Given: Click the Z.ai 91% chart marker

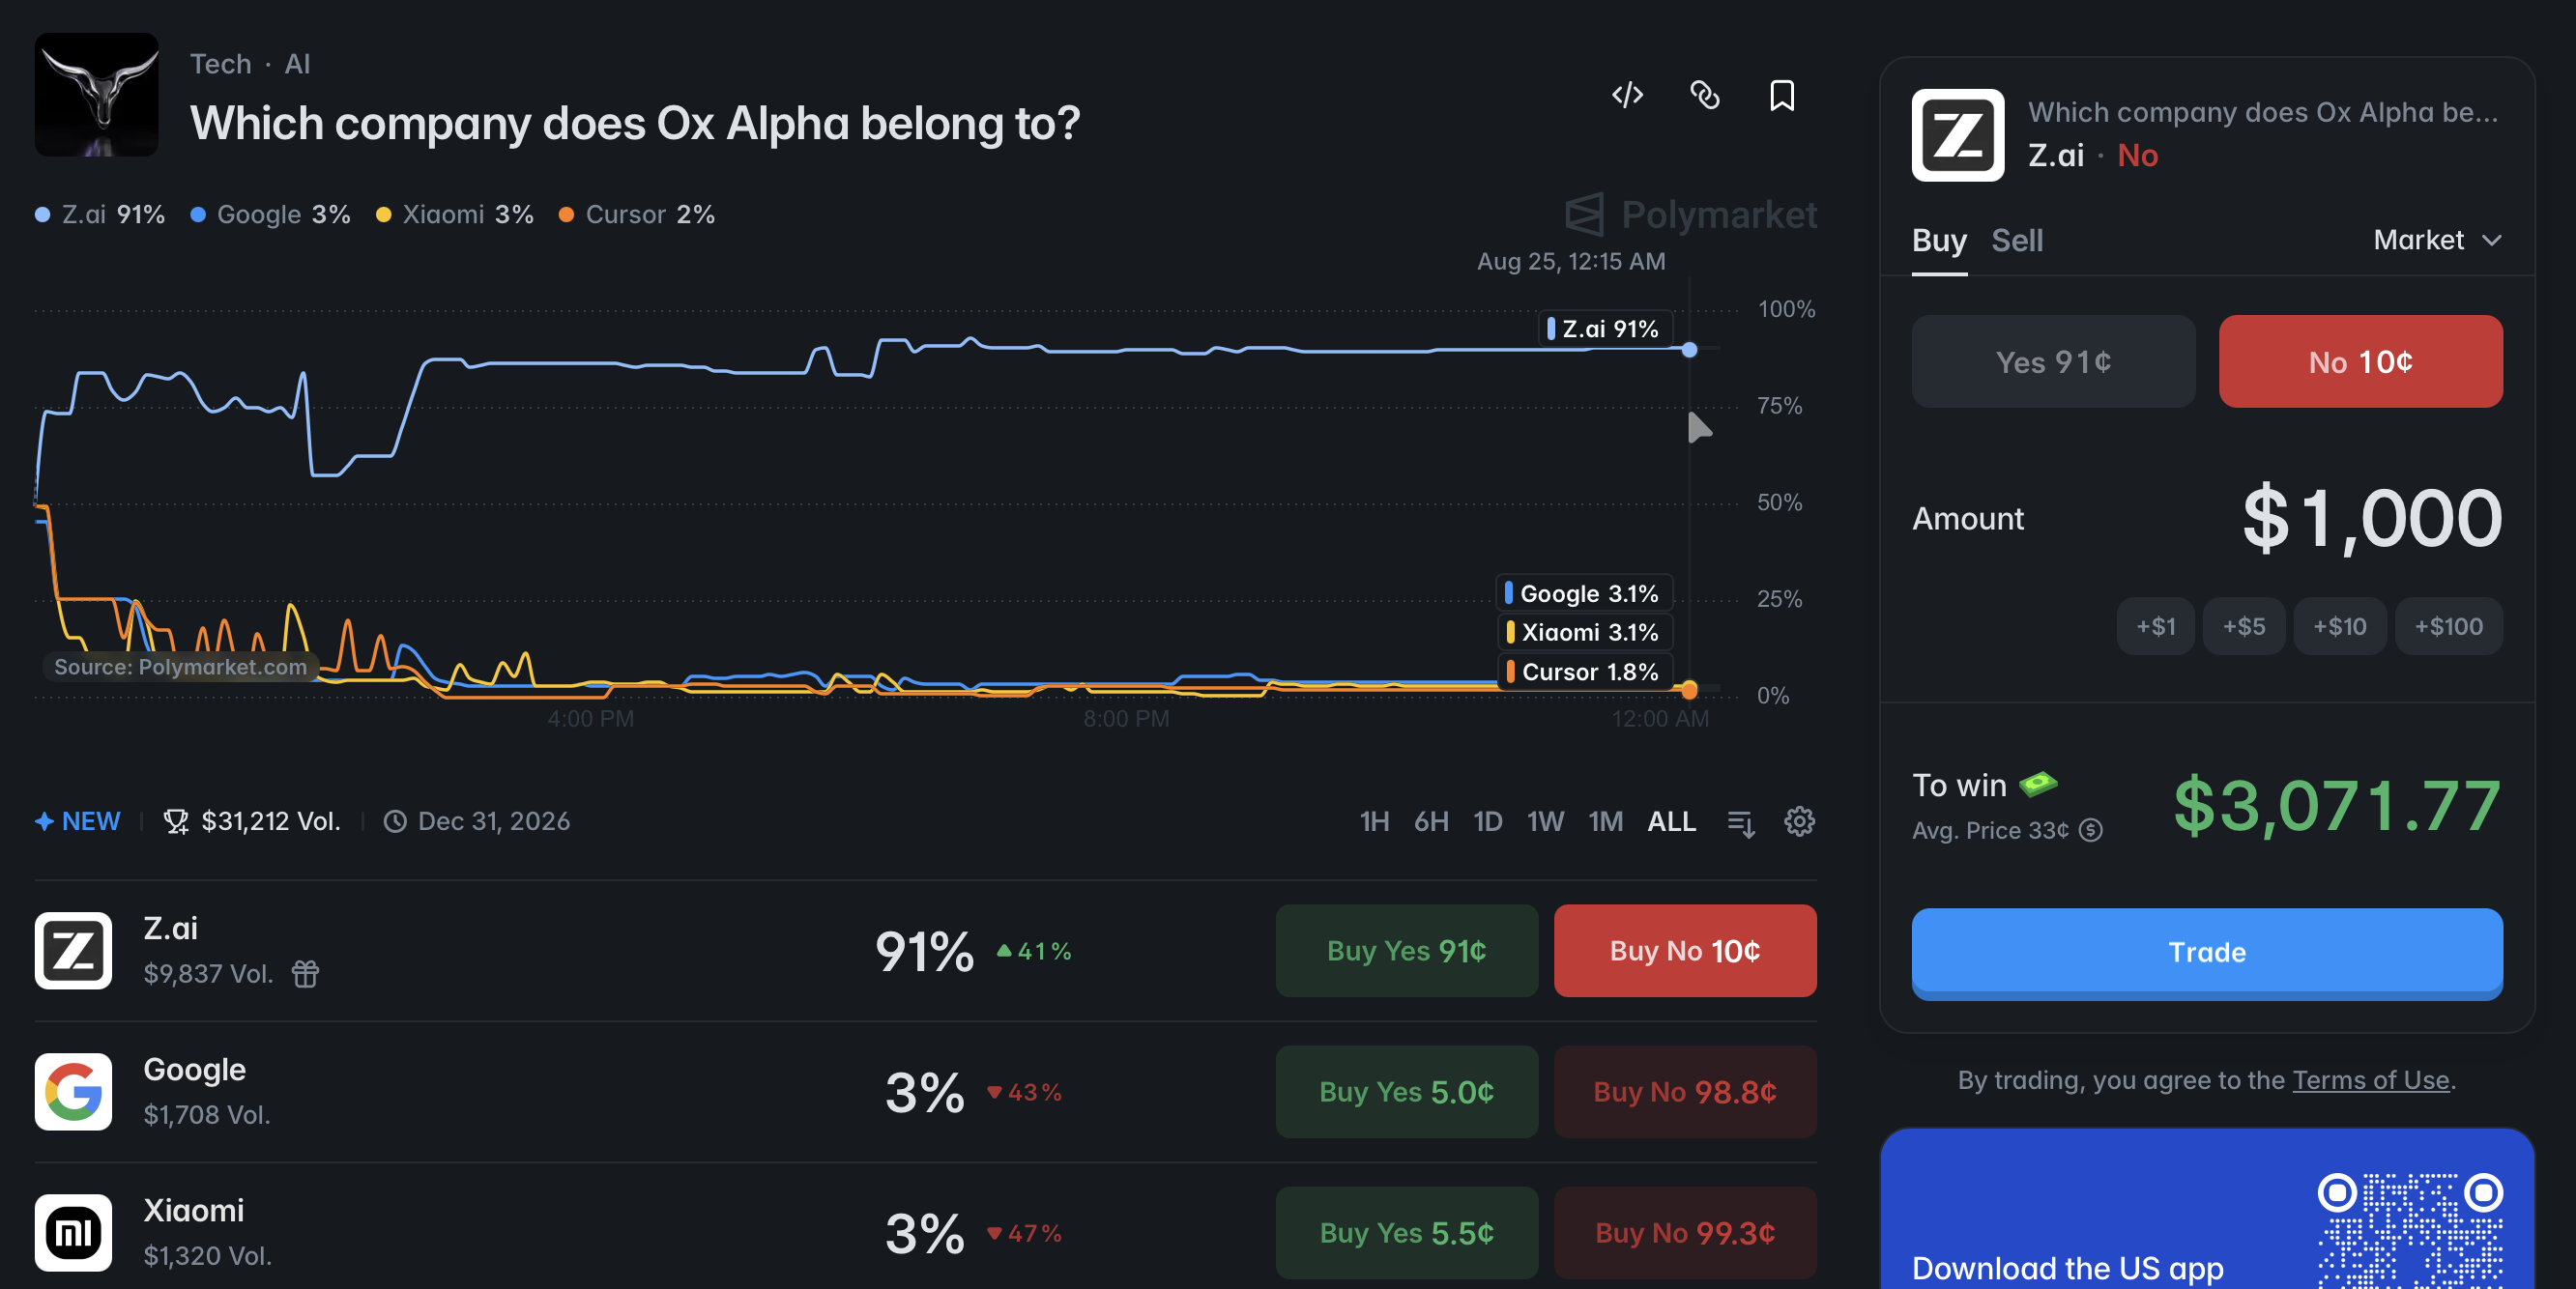Looking at the screenshot, I should coord(1689,349).
